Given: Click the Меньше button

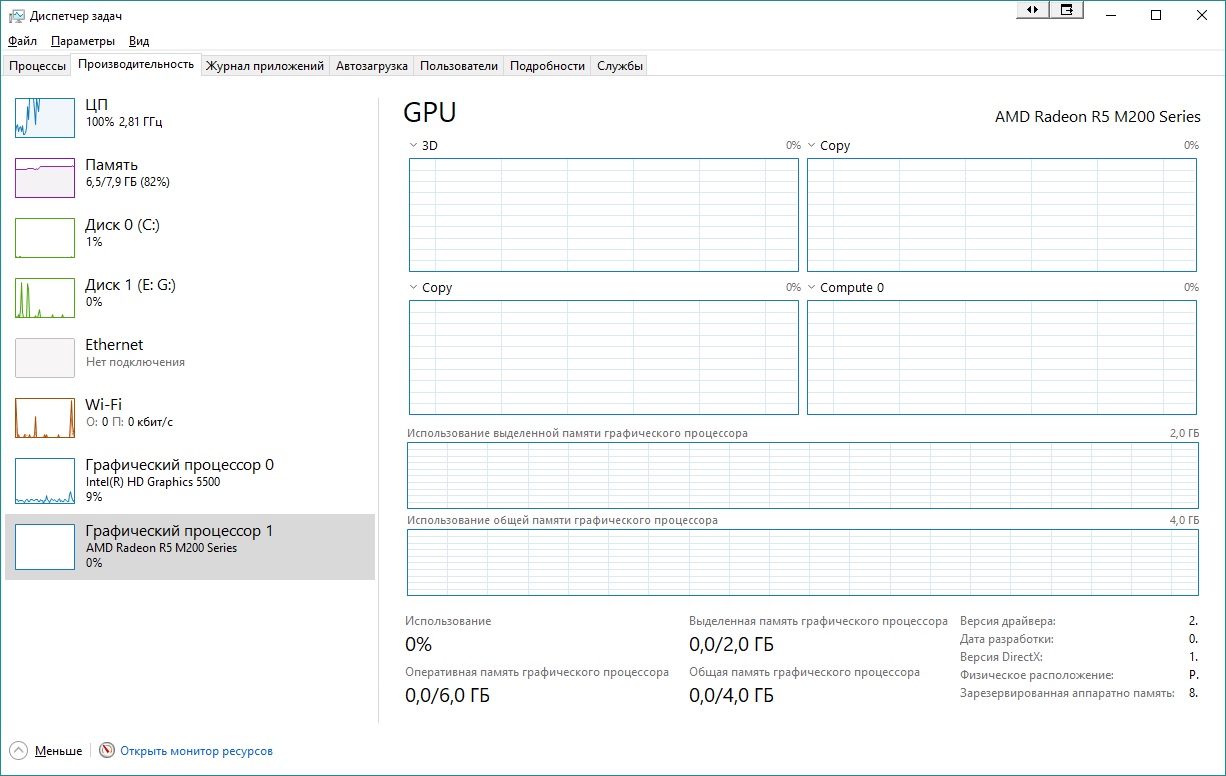Looking at the screenshot, I should [x=58, y=751].
